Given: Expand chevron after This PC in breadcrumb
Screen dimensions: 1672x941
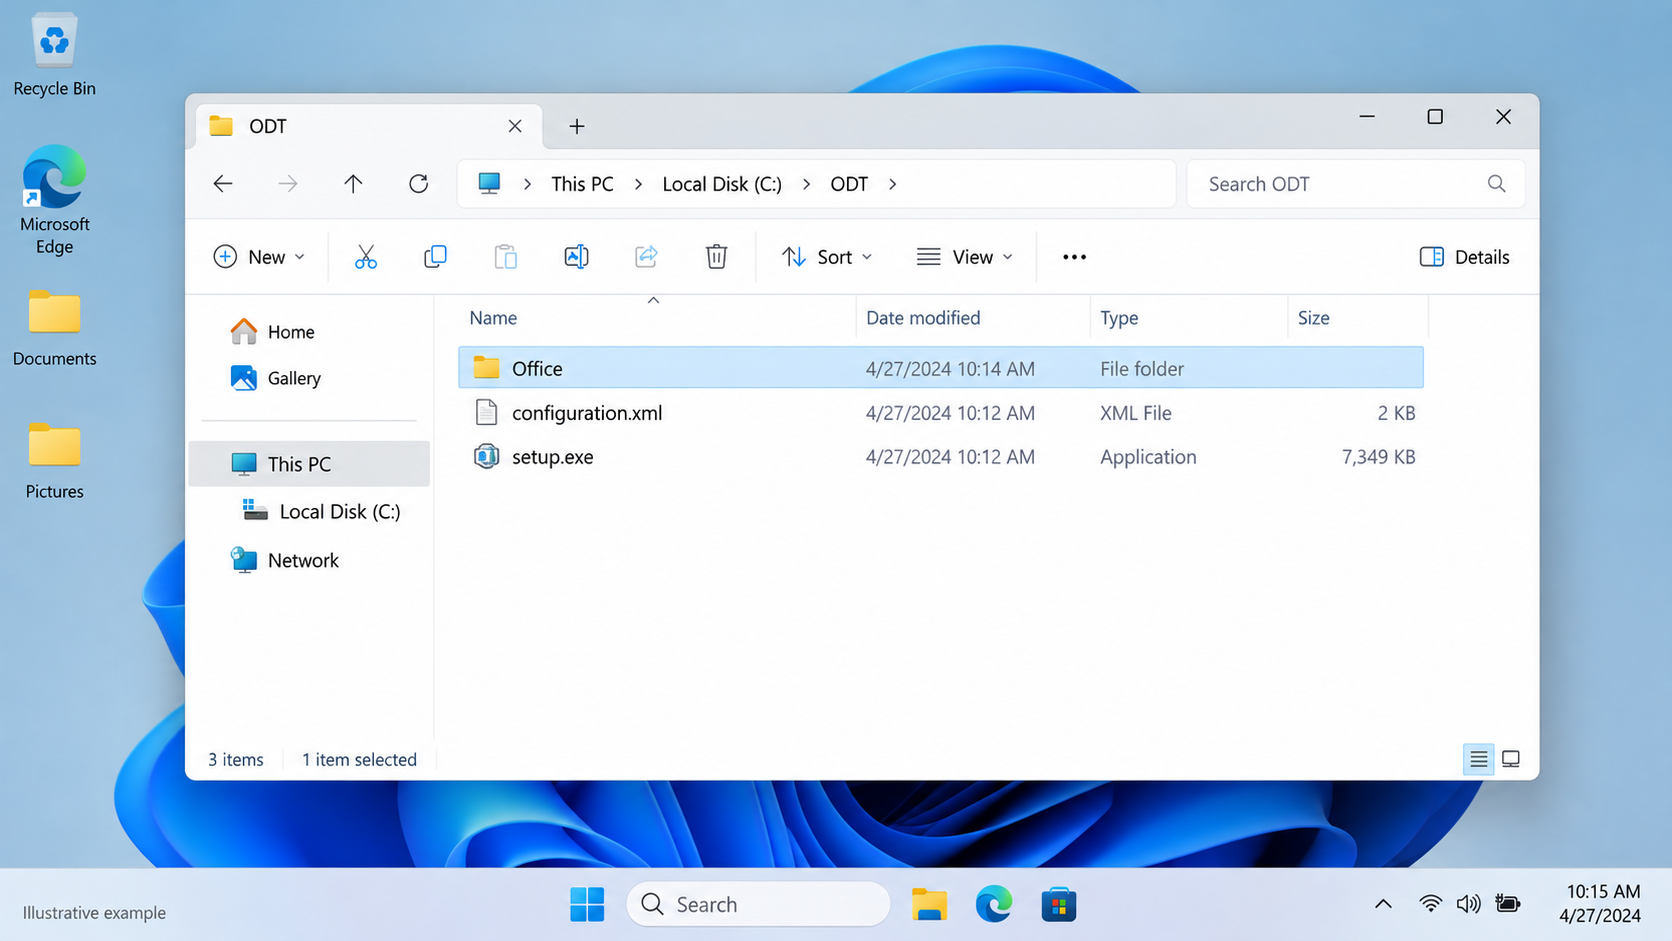Looking at the screenshot, I should tap(638, 184).
